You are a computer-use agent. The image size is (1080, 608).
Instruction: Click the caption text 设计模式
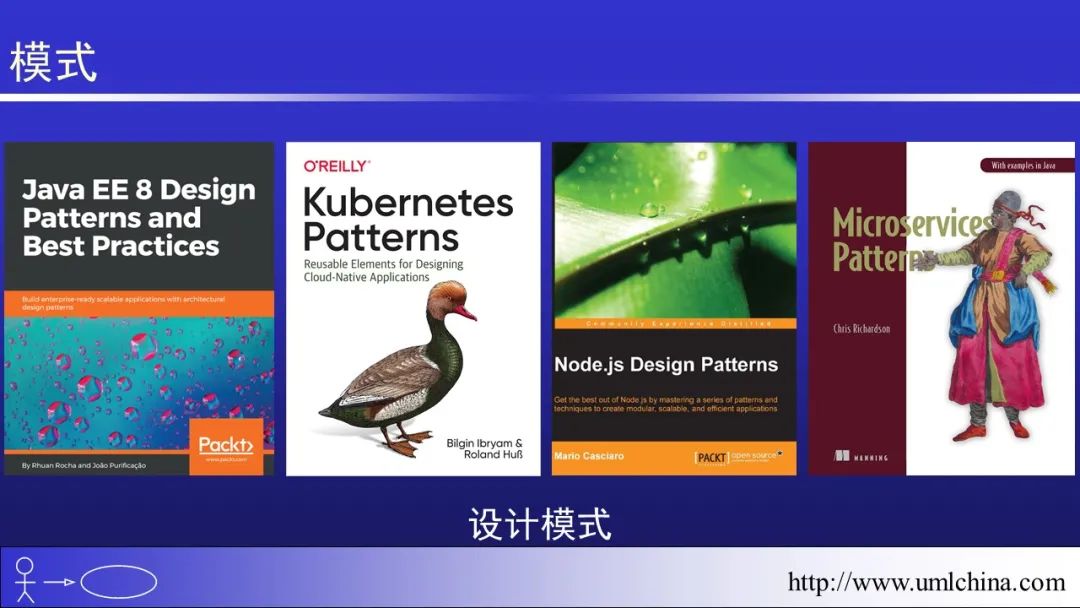(540, 524)
